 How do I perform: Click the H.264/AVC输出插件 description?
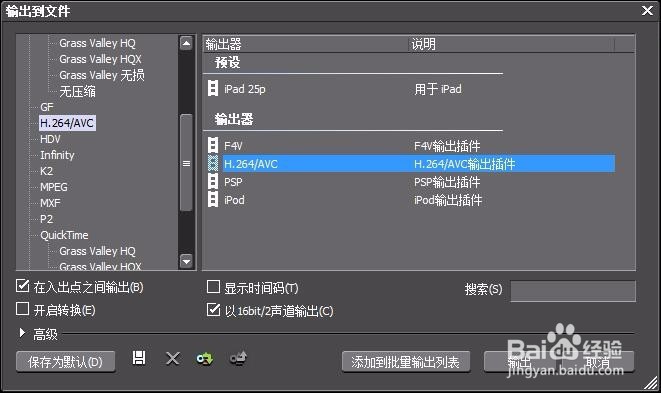point(464,164)
